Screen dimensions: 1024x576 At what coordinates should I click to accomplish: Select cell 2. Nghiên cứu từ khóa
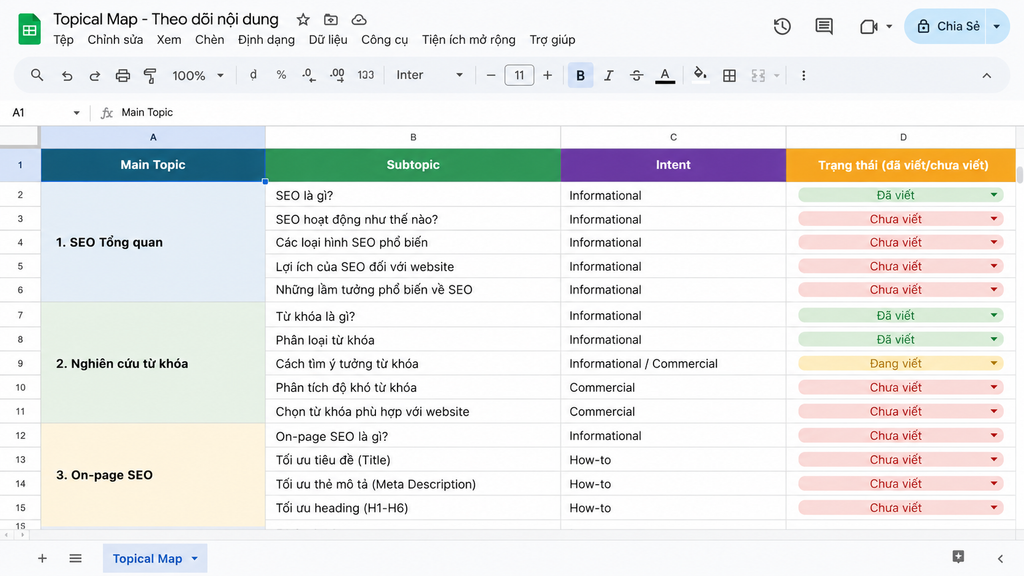(x=153, y=362)
